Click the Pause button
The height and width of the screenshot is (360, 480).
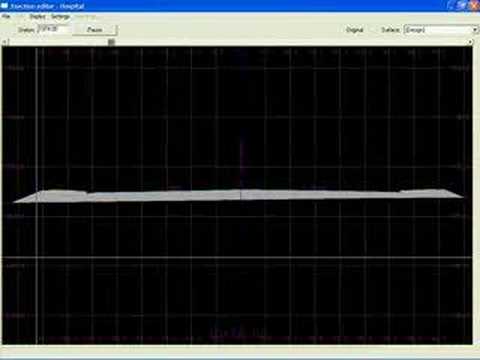click(x=95, y=30)
